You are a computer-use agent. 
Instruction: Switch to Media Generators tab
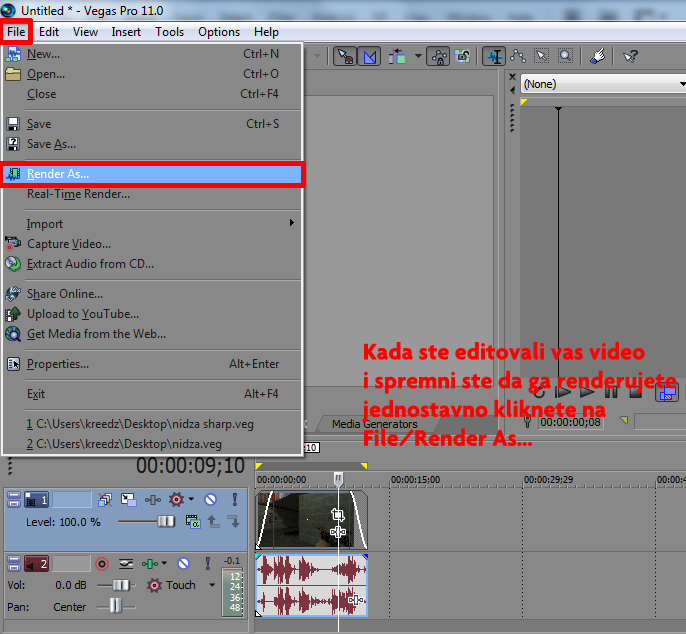374,424
